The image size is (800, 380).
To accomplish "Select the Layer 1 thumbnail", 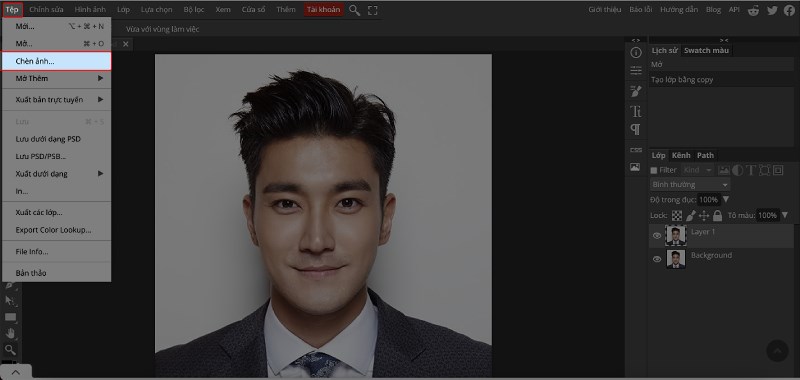I will [676, 236].
